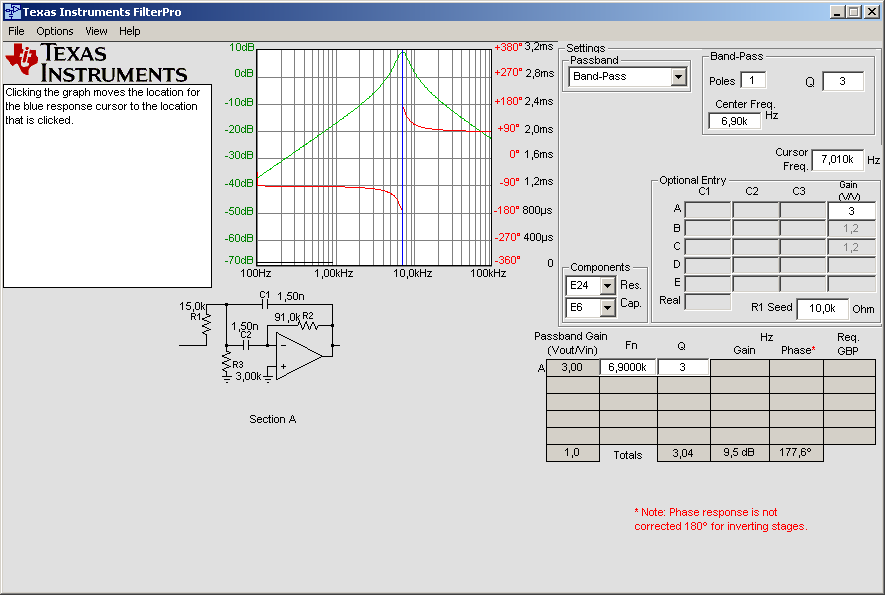Click the R3 3,00k resistor in schematic

point(227,361)
